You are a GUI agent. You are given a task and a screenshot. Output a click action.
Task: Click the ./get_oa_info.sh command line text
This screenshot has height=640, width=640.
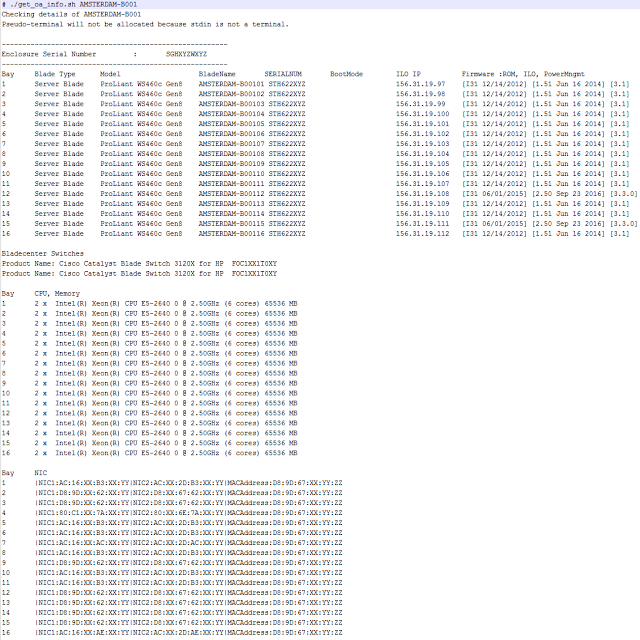68,5
